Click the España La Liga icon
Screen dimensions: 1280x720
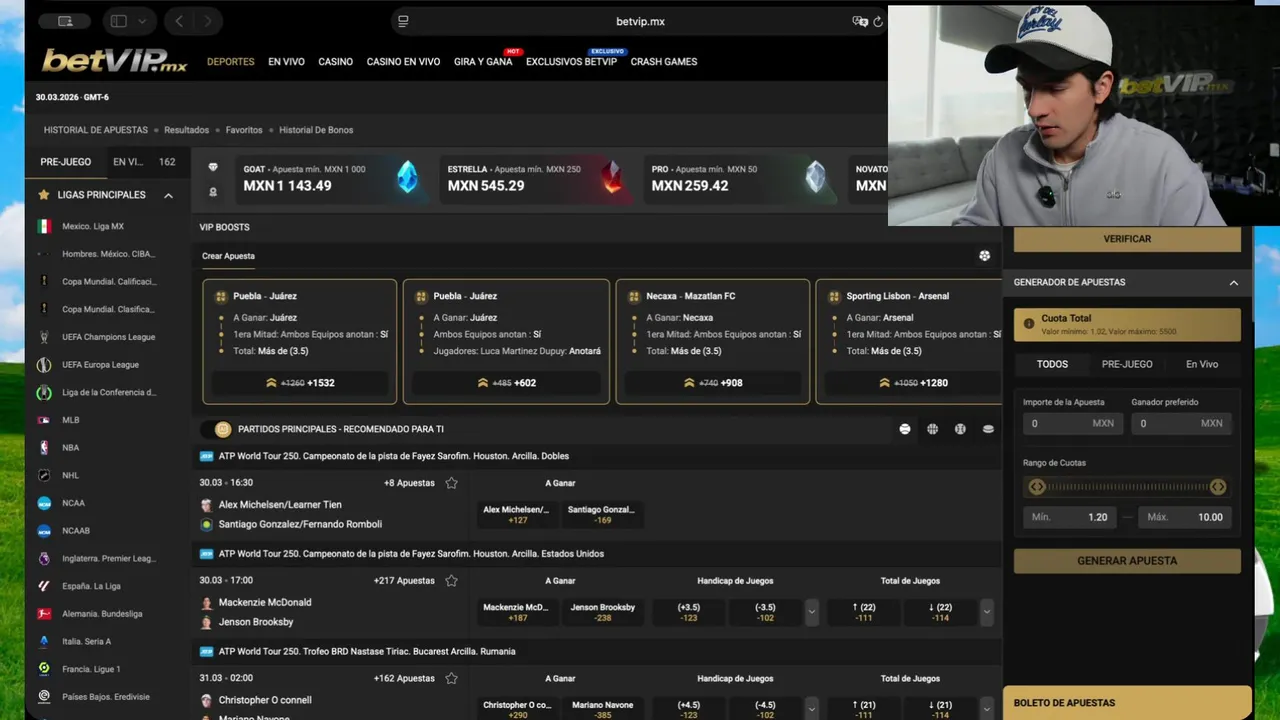(x=44, y=586)
